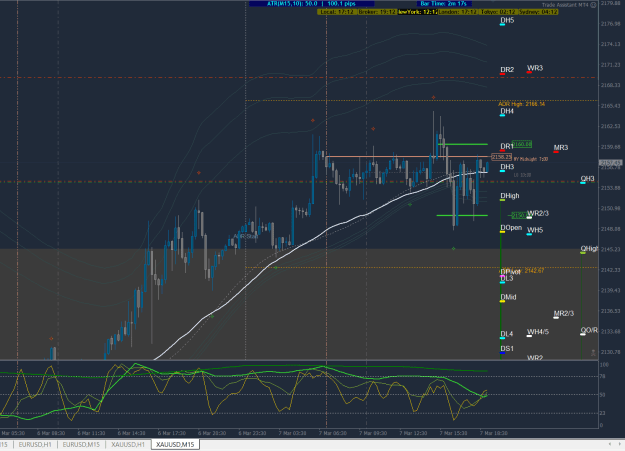The image size is (625, 451).
Task: Click the WR2/3 level label
Action: [x=538, y=213]
